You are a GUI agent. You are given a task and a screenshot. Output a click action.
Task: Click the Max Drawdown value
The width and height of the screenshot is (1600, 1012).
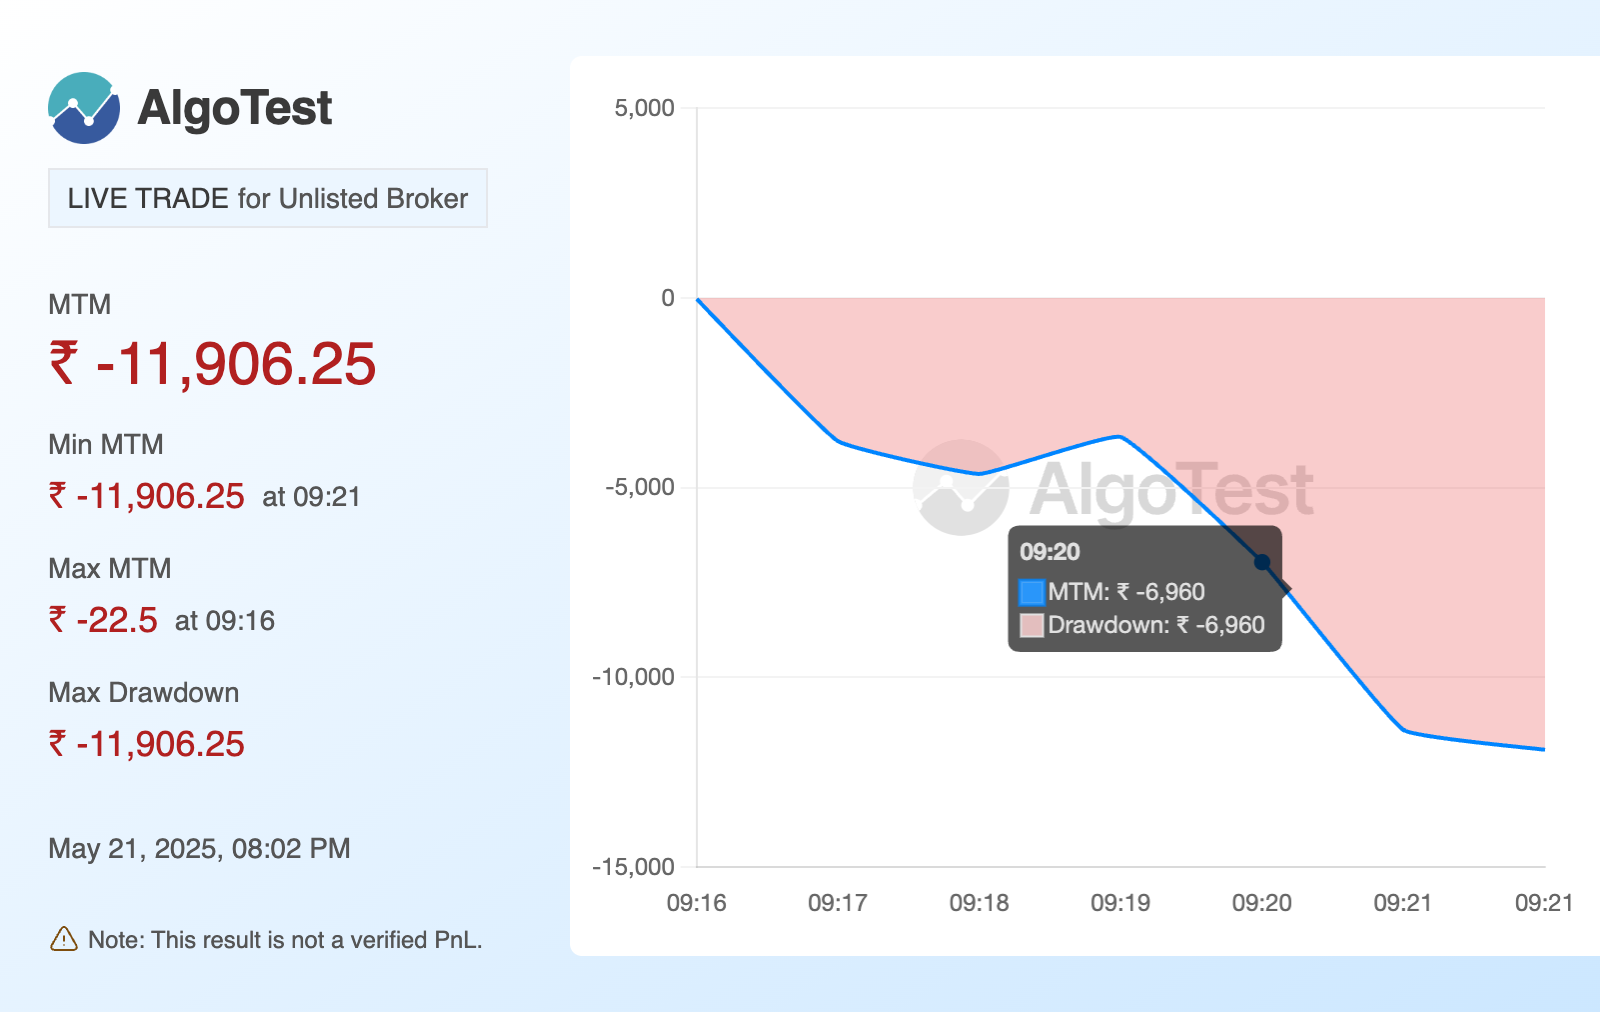tap(147, 744)
